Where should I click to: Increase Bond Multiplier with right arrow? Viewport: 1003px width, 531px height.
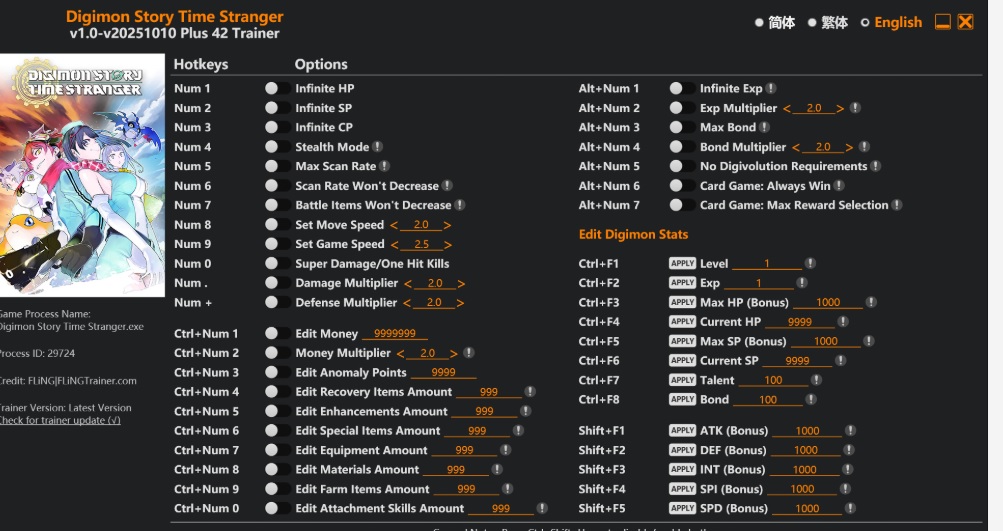[x=849, y=147]
